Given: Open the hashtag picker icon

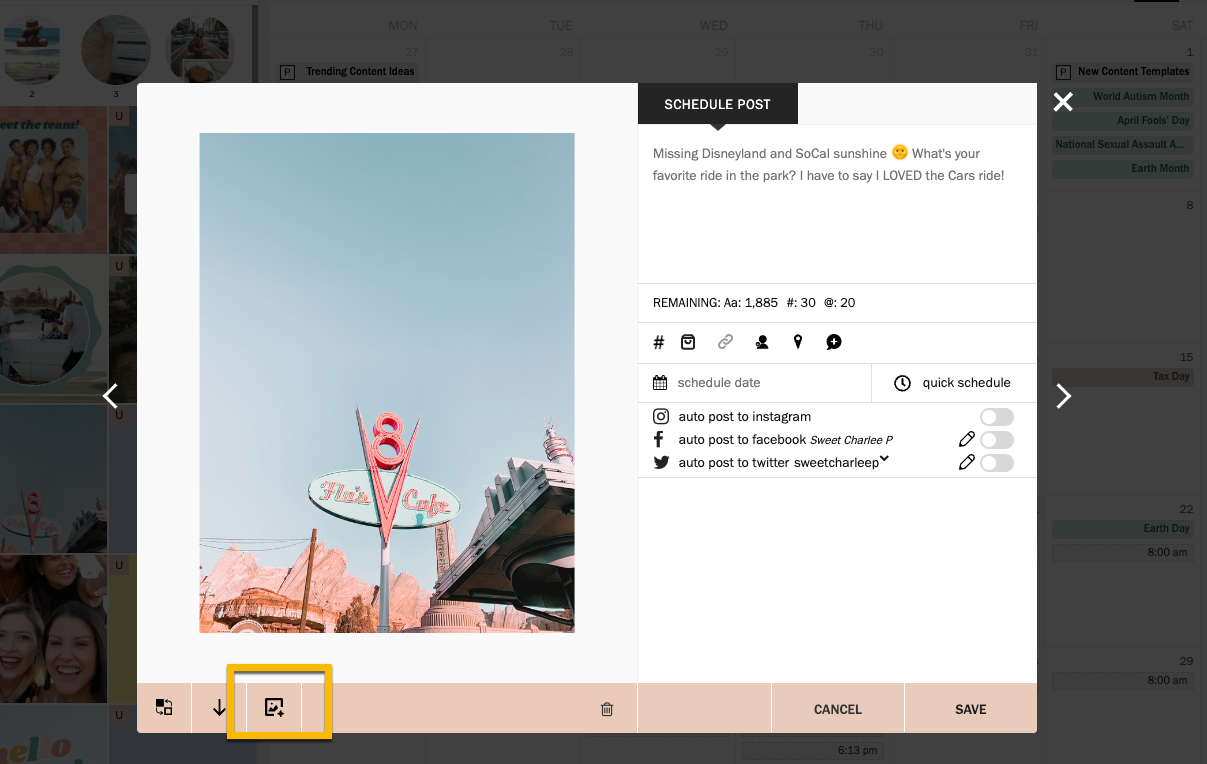Looking at the screenshot, I should (659, 343).
